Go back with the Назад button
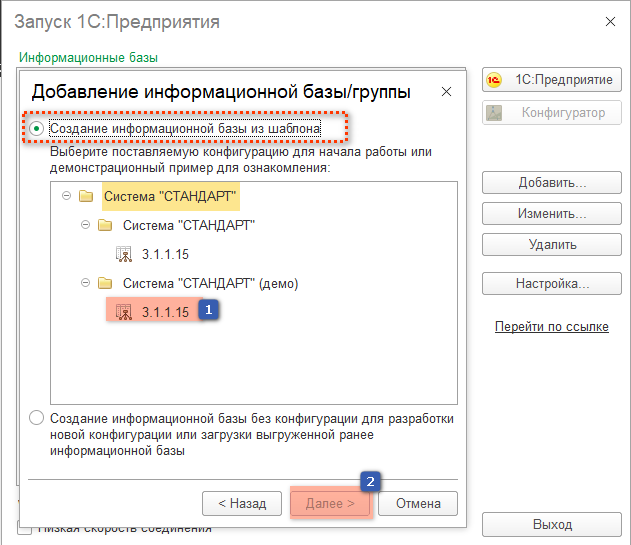 coord(242,503)
